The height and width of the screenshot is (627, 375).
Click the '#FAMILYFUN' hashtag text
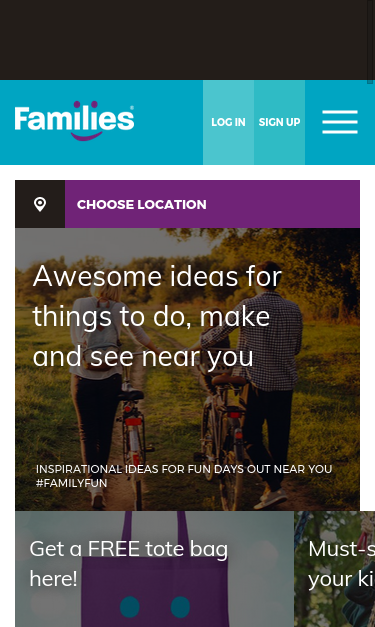pyautogui.click(x=72, y=483)
